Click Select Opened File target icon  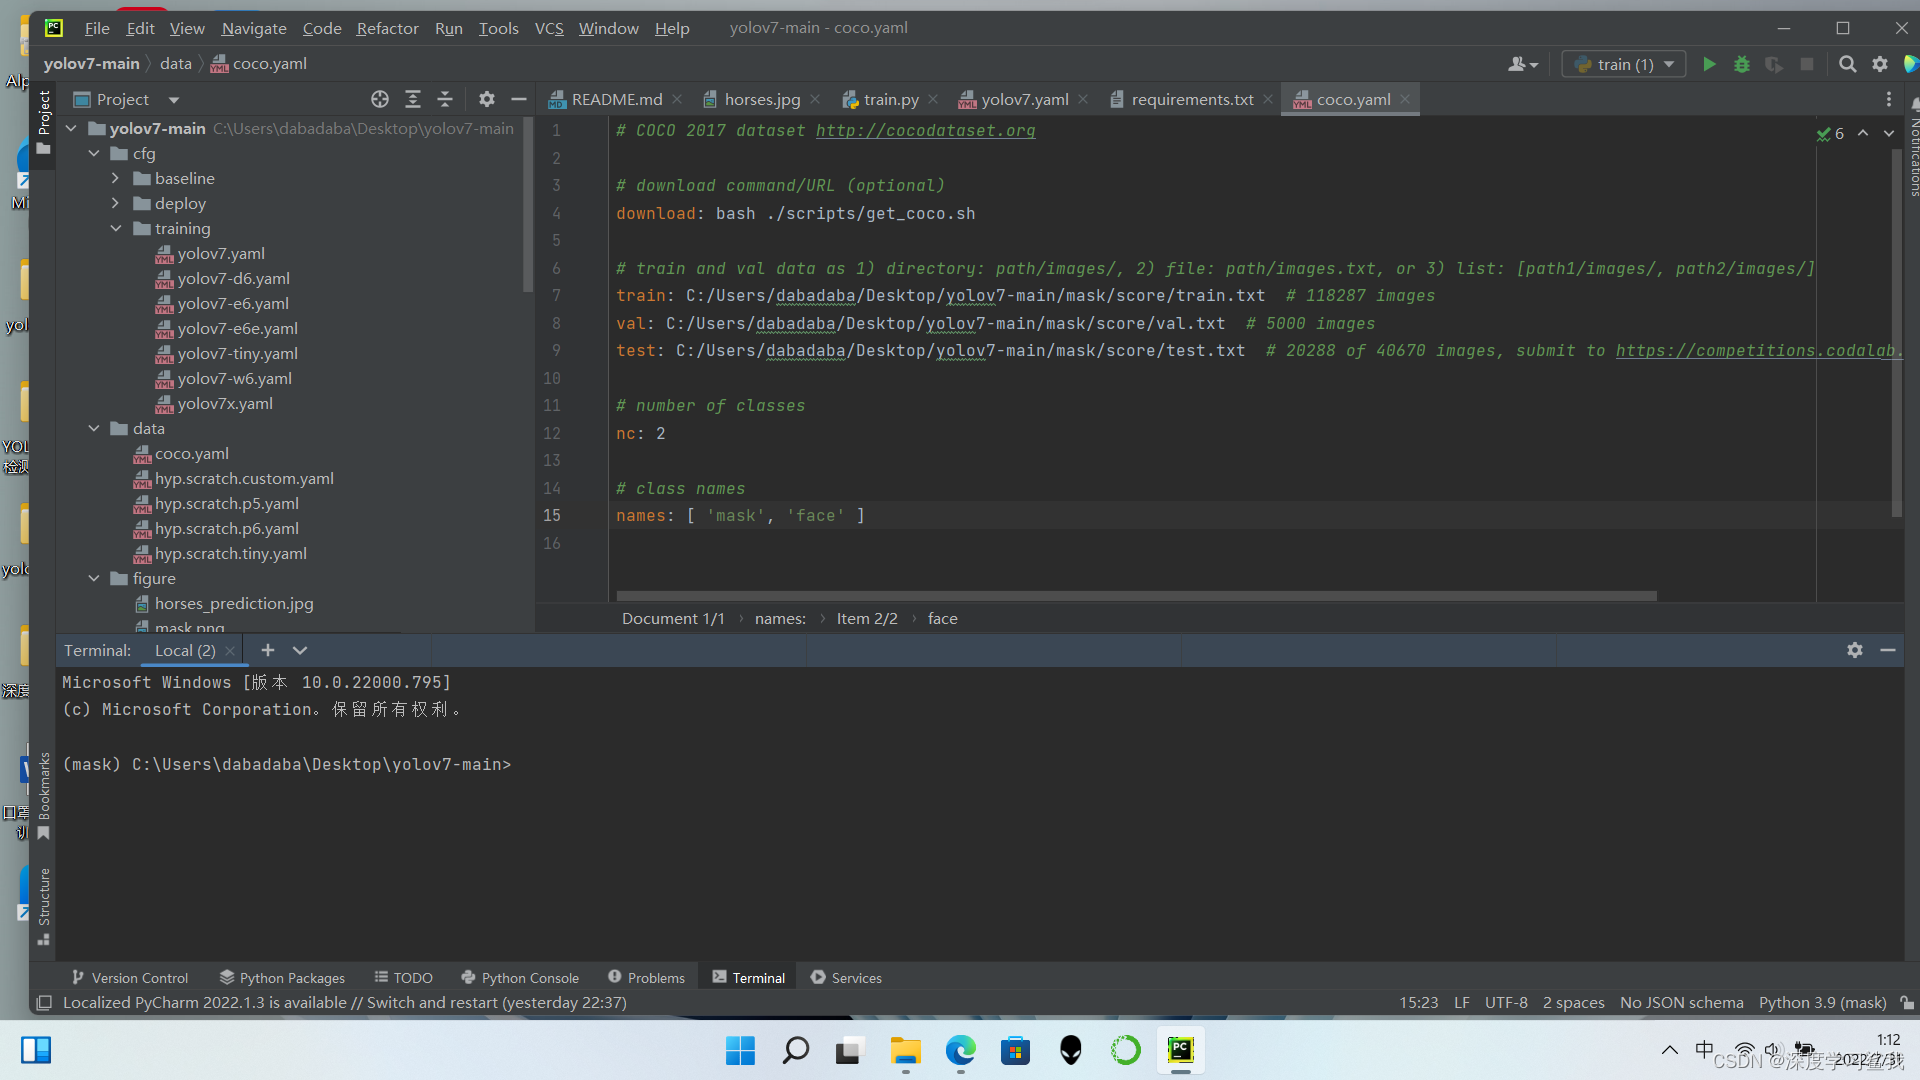[x=380, y=99]
